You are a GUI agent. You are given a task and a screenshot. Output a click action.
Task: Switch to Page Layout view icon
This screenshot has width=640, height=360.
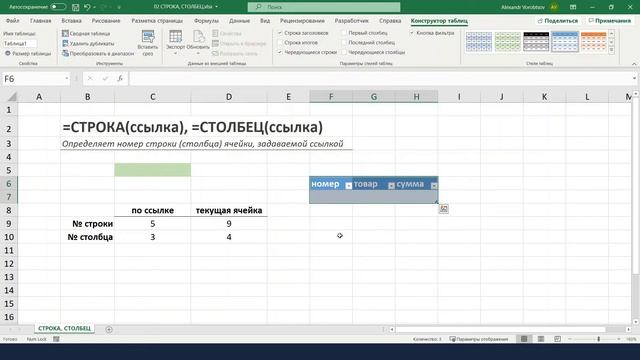pos(541,339)
